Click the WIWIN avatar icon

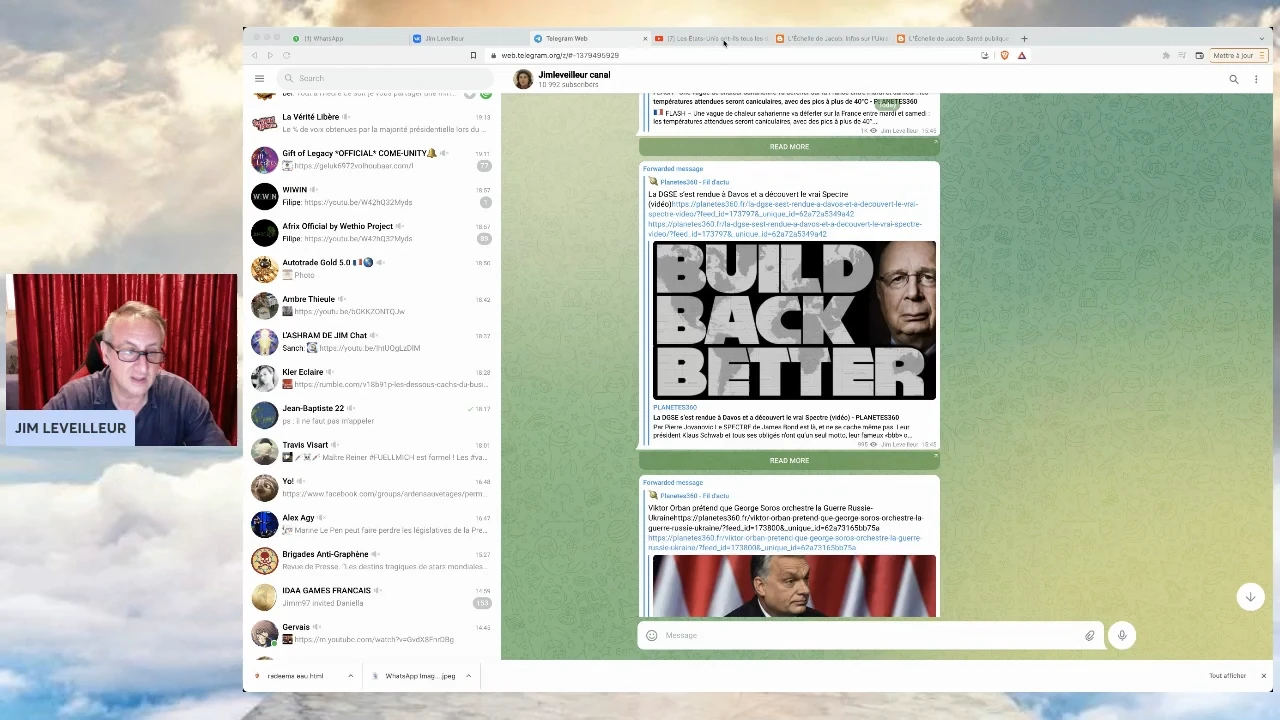[x=264, y=196]
